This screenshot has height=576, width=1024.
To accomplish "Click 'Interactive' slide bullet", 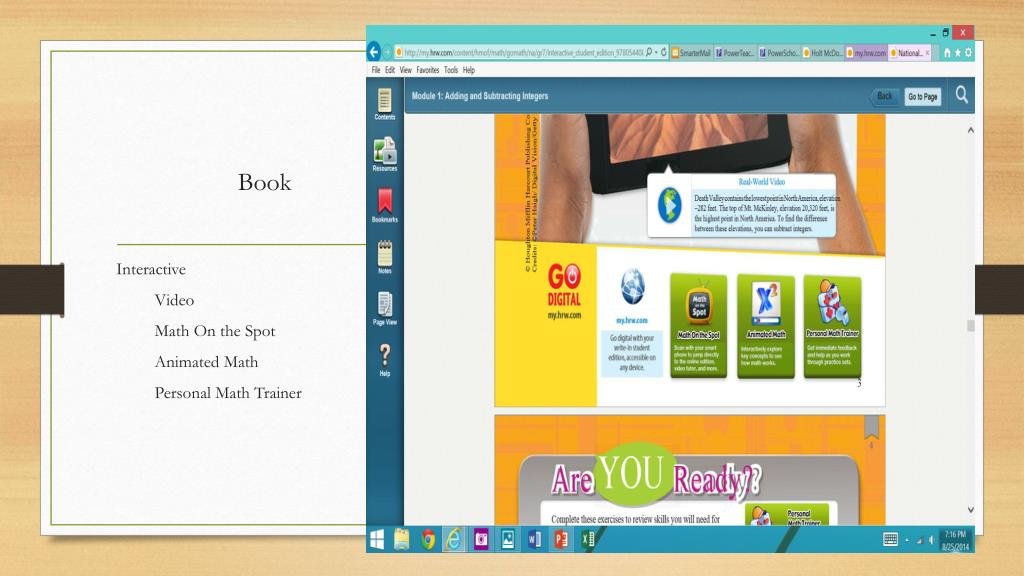I will pyautogui.click(x=151, y=269).
